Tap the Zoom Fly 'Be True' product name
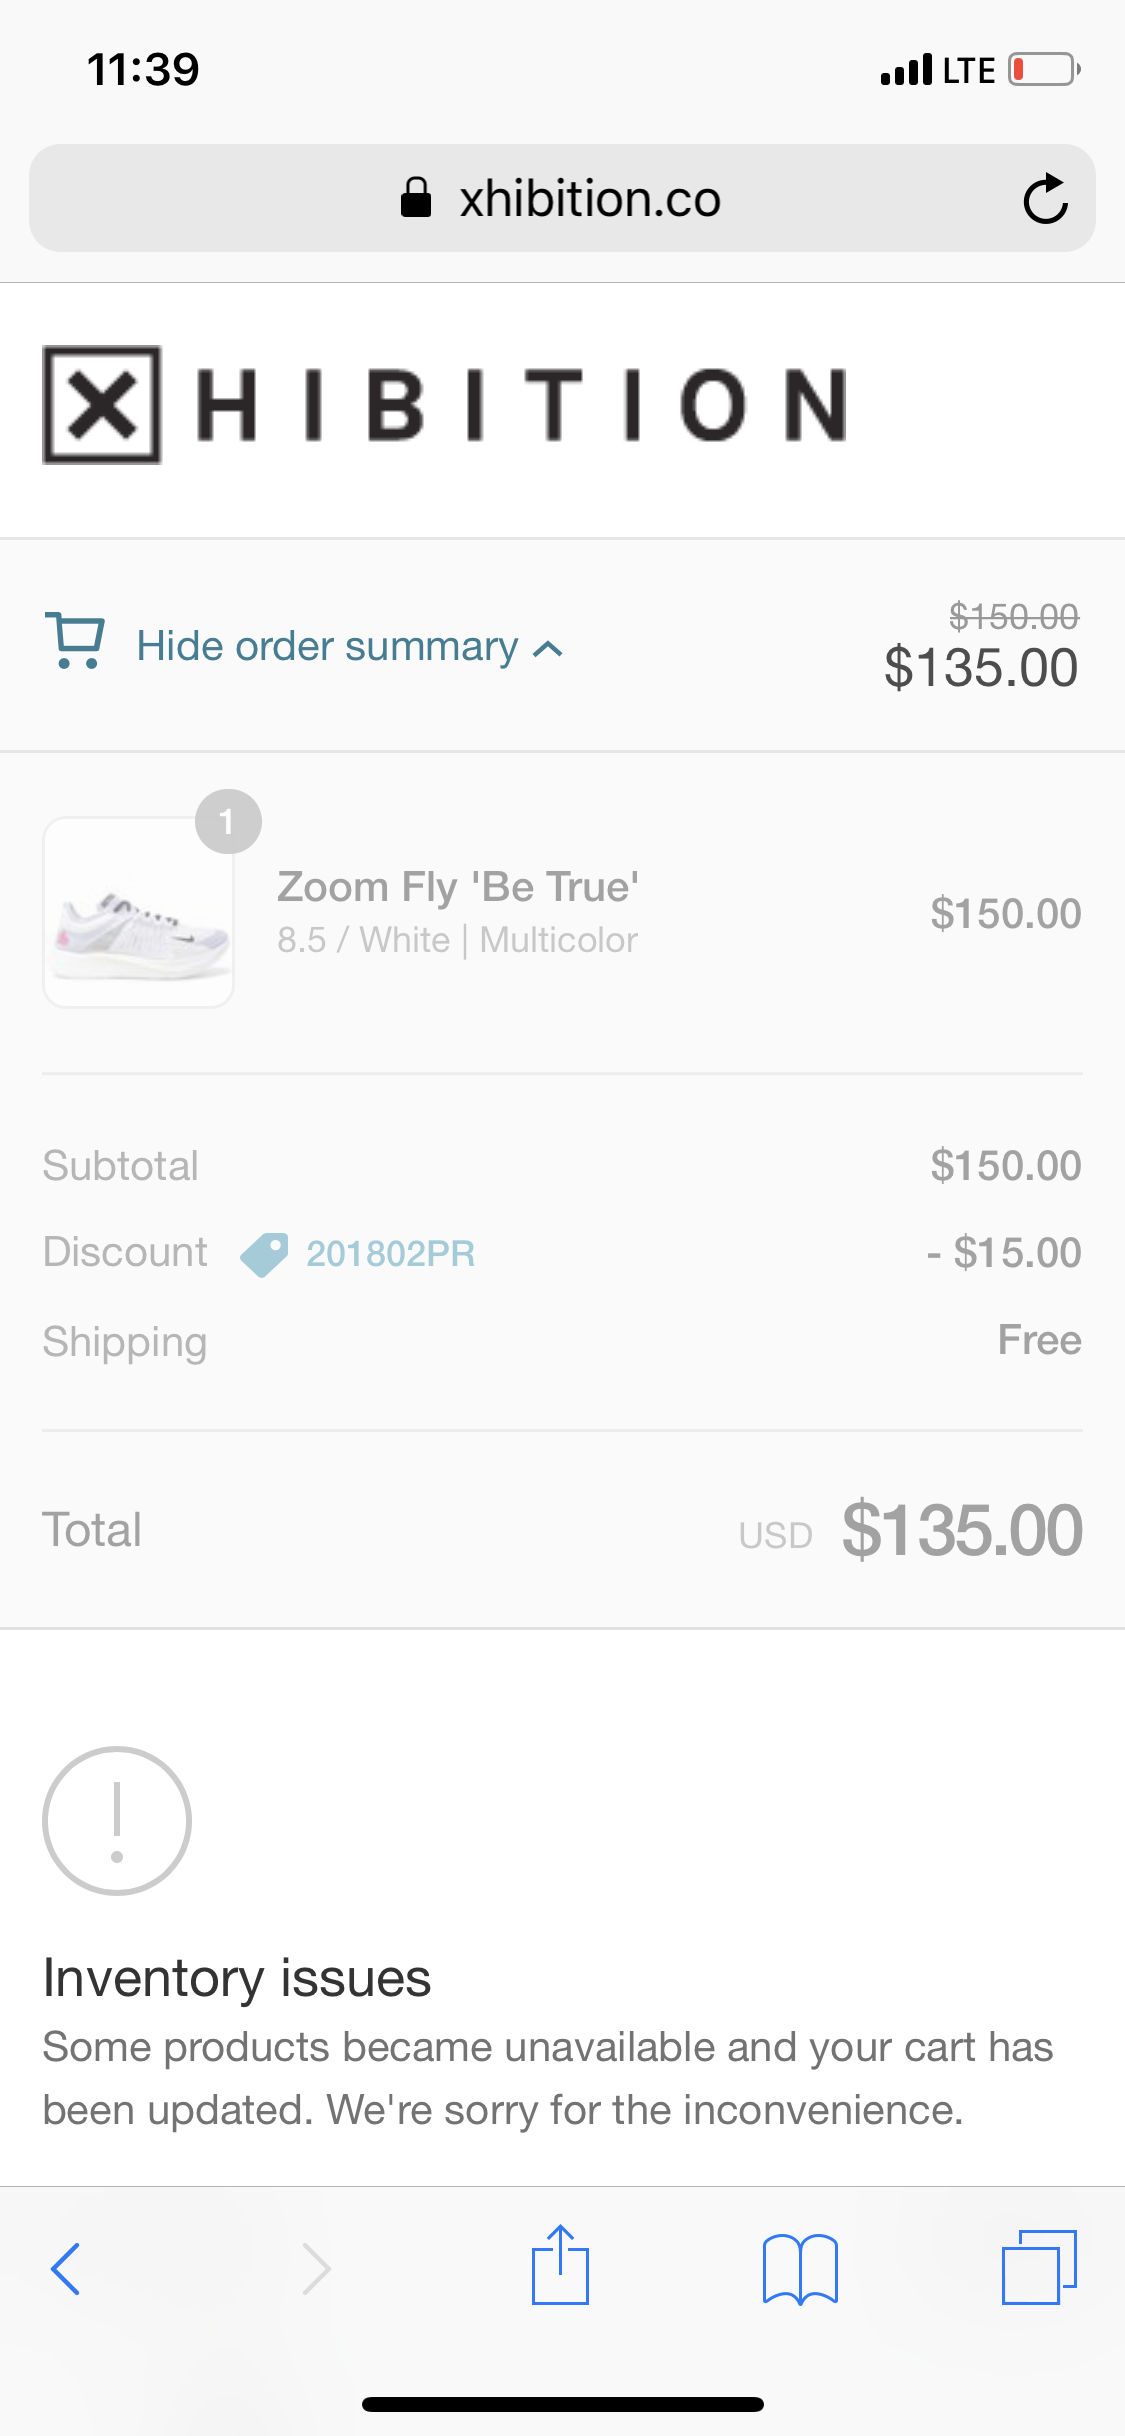This screenshot has height=2436, width=1125. click(x=458, y=887)
